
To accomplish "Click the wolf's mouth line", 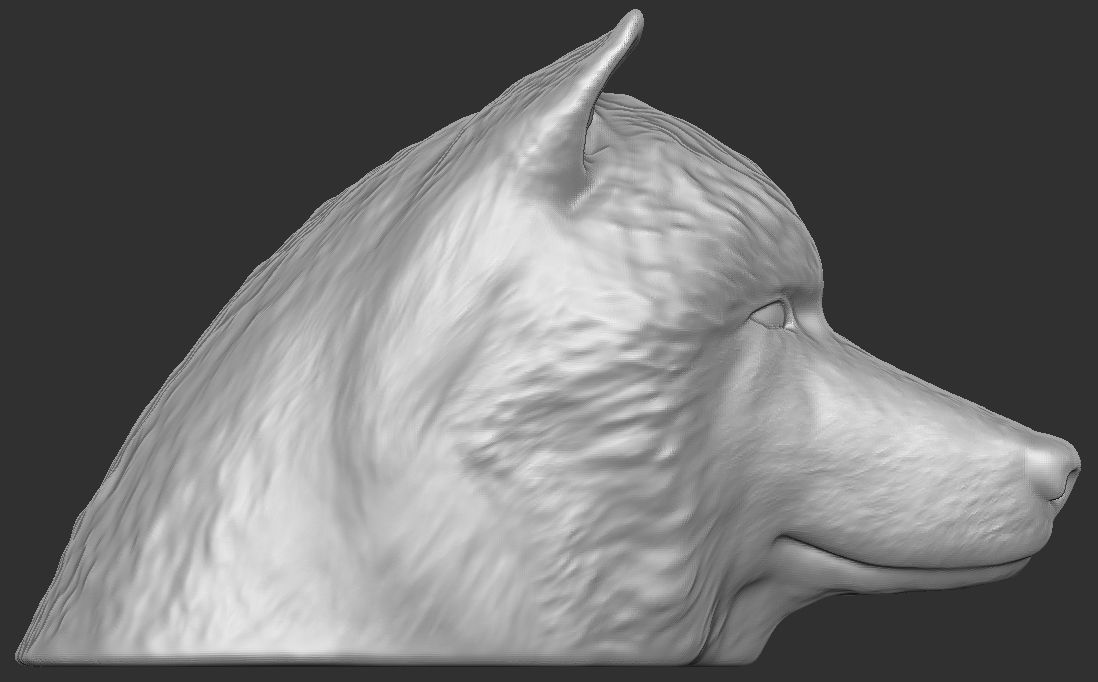I will pos(903,555).
